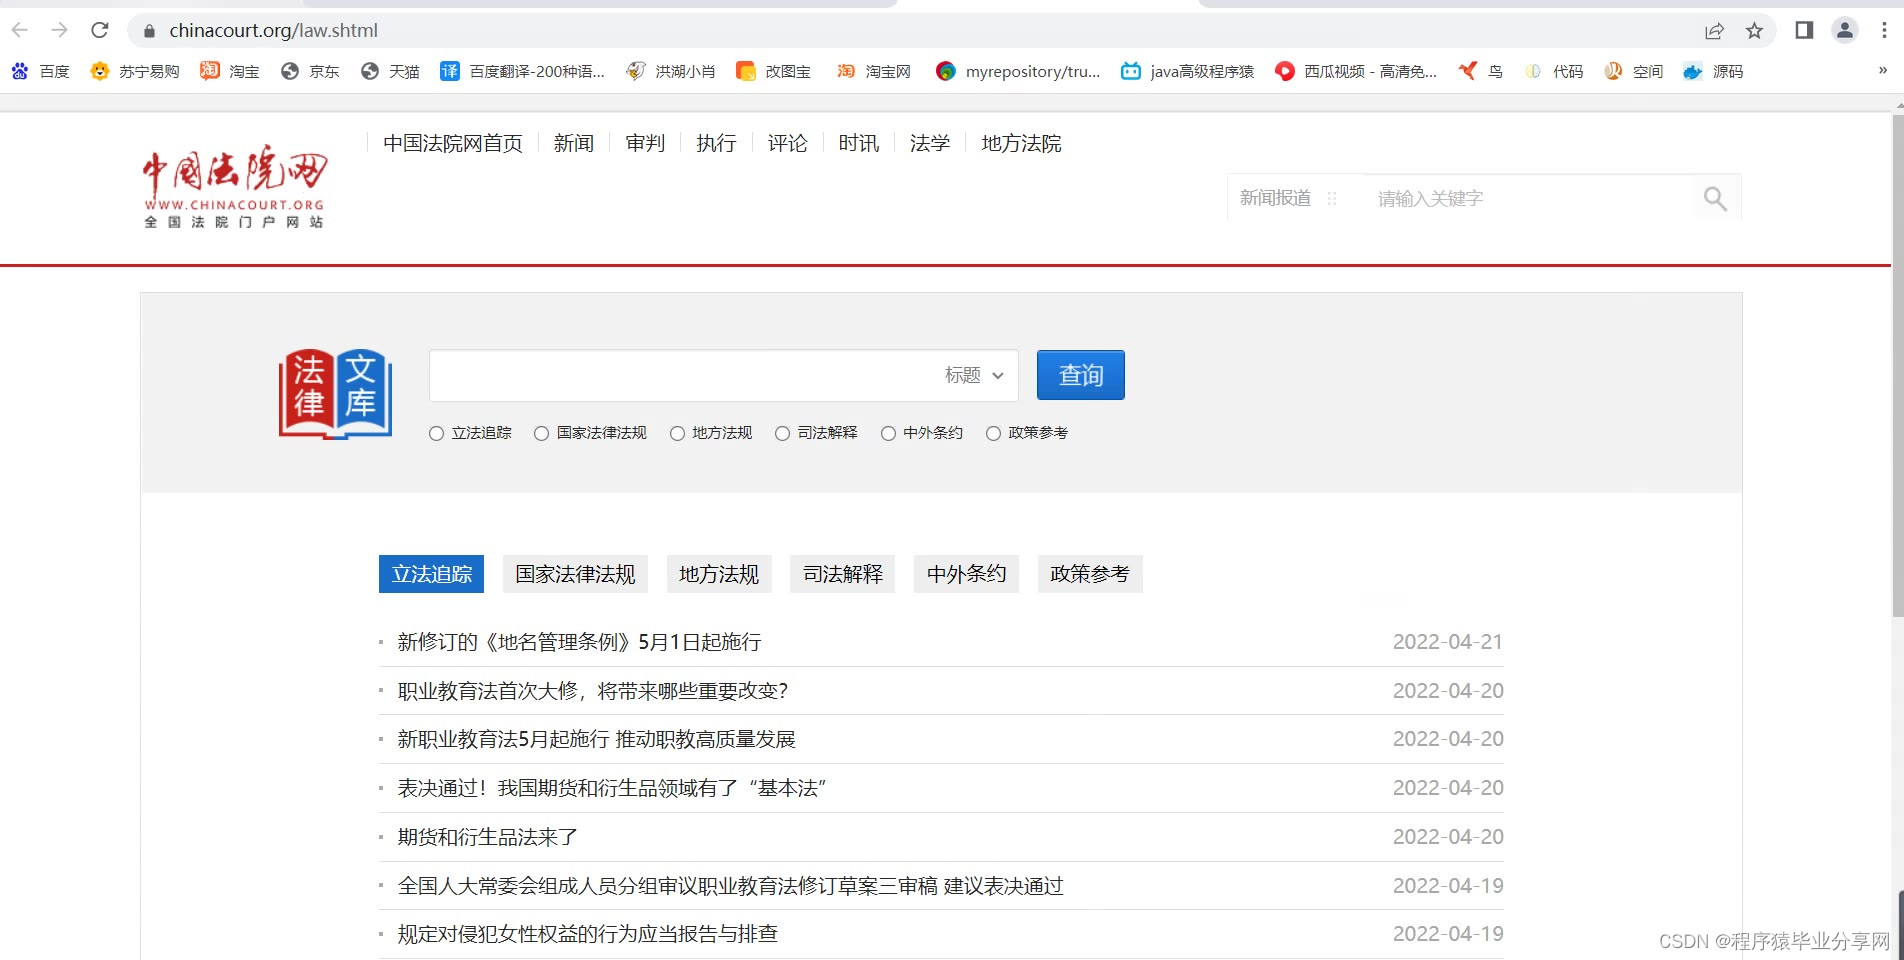Open the 百度翻译 bookmark

pos(522,71)
